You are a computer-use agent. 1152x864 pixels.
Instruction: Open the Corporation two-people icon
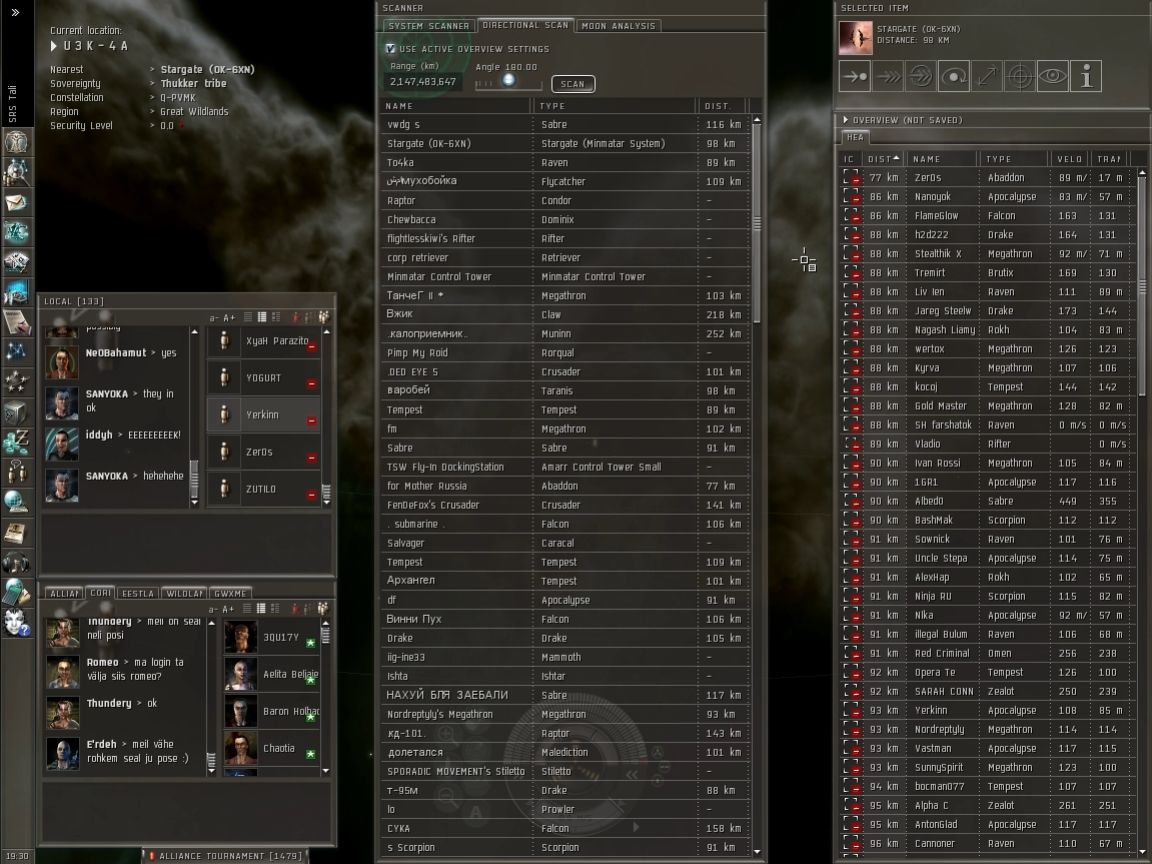tap(16, 472)
